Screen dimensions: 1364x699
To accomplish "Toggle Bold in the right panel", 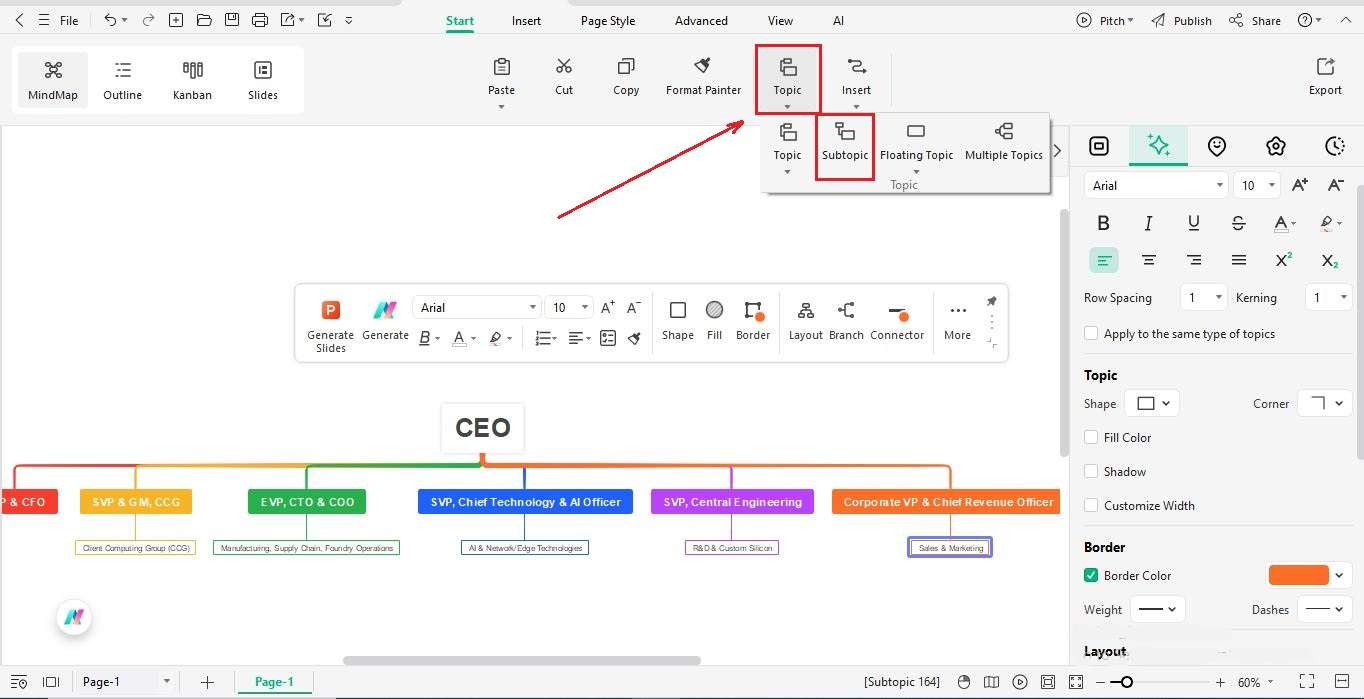I will pyautogui.click(x=1104, y=223).
